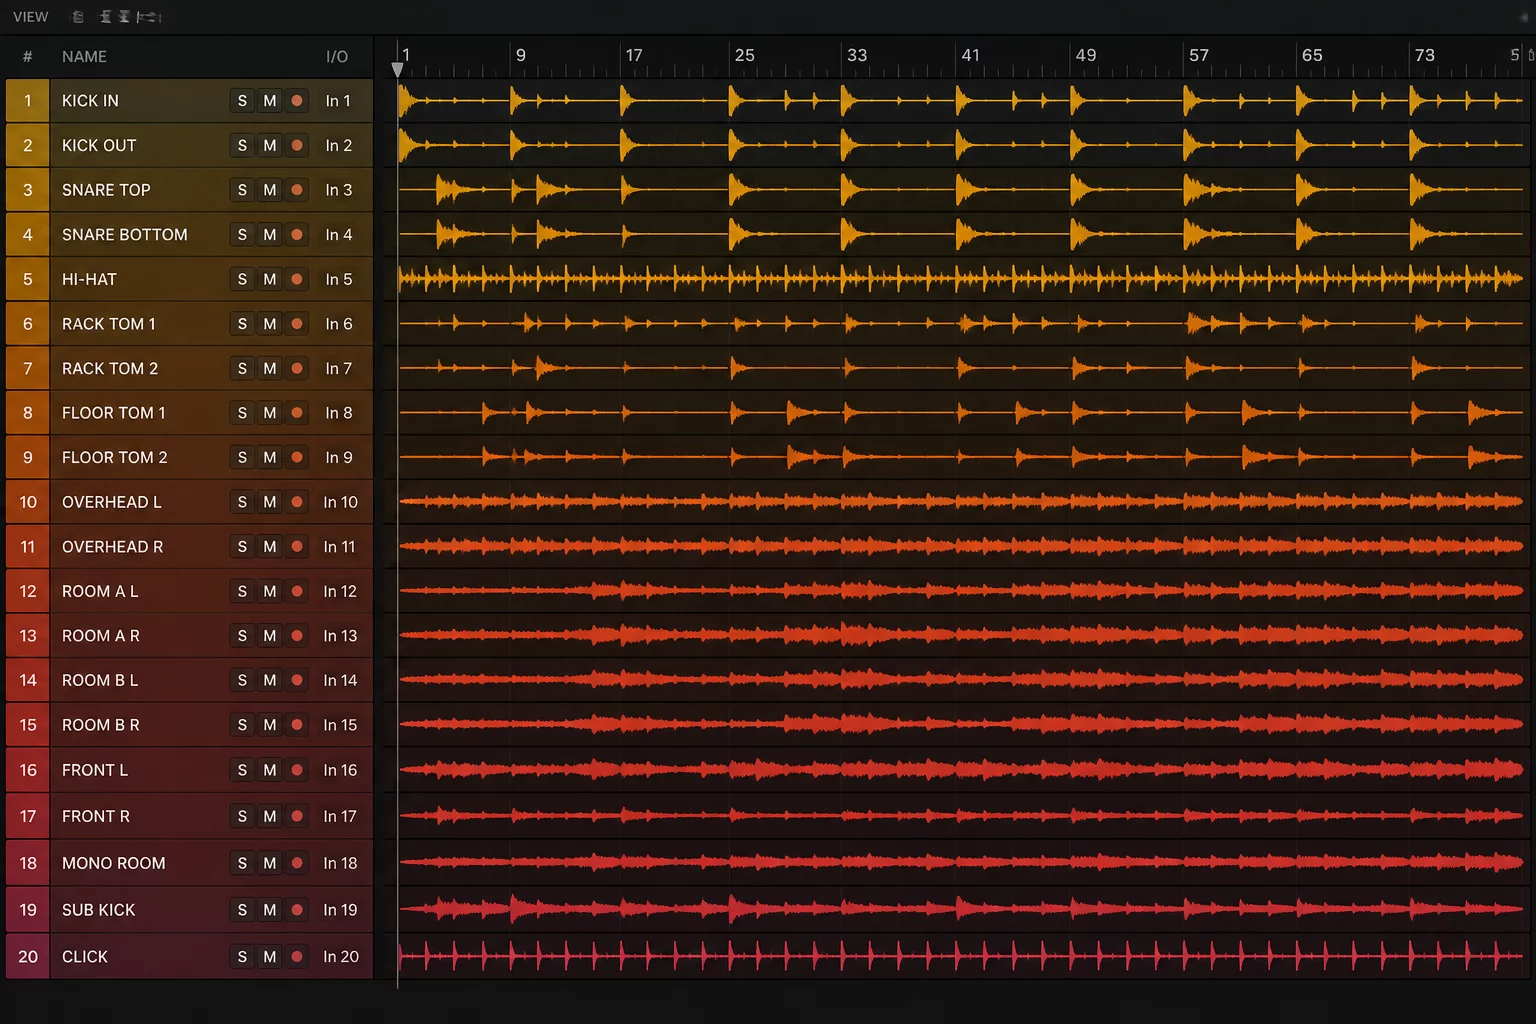Click the # column header

click(27, 57)
